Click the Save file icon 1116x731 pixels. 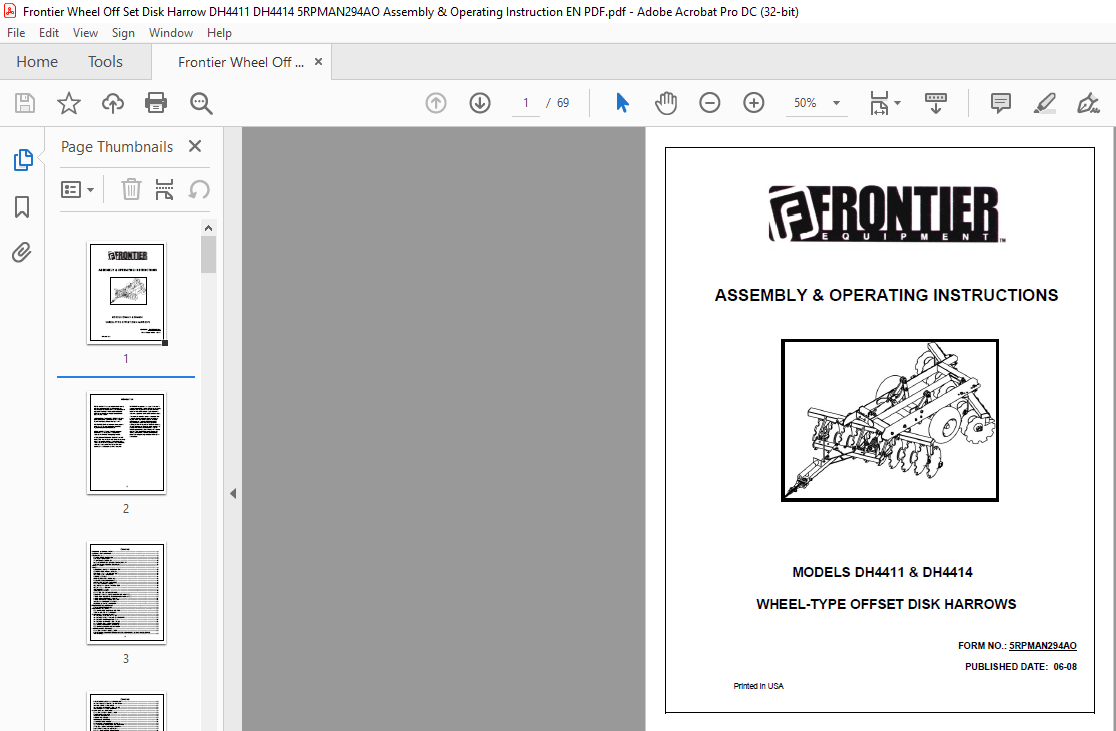(x=25, y=103)
